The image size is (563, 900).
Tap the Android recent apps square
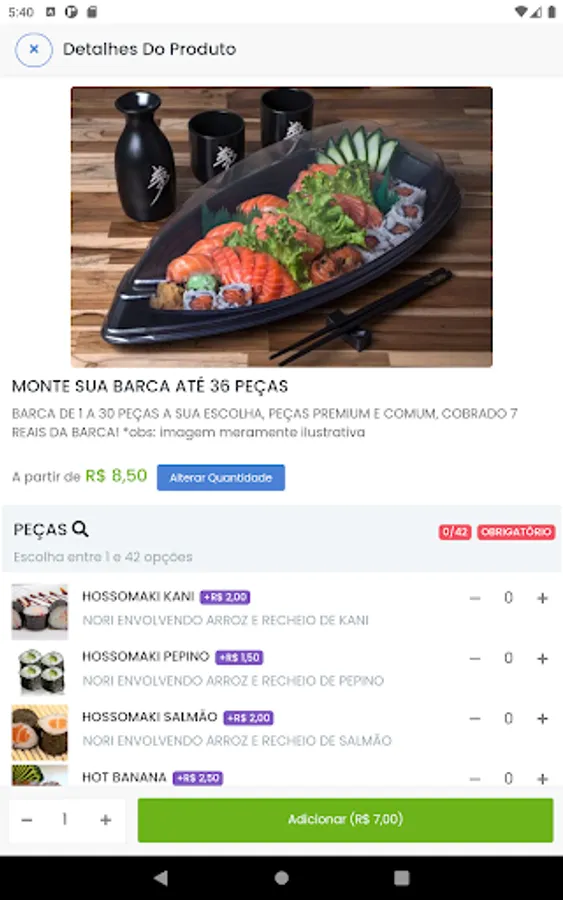point(402,878)
